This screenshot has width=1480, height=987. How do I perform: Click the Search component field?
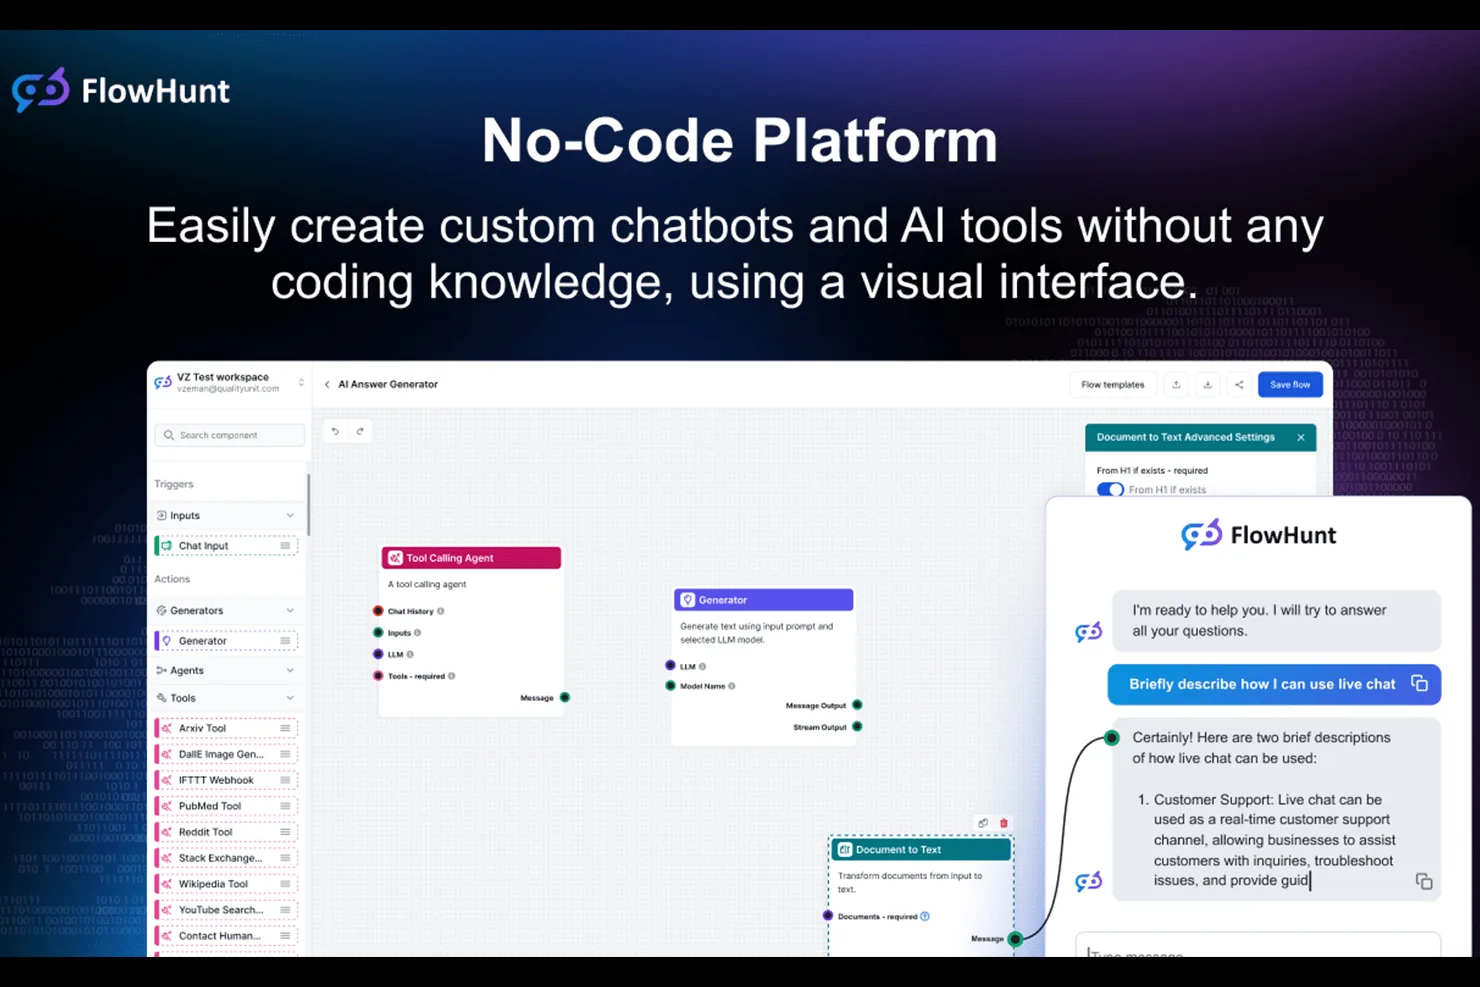click(230, 435)
